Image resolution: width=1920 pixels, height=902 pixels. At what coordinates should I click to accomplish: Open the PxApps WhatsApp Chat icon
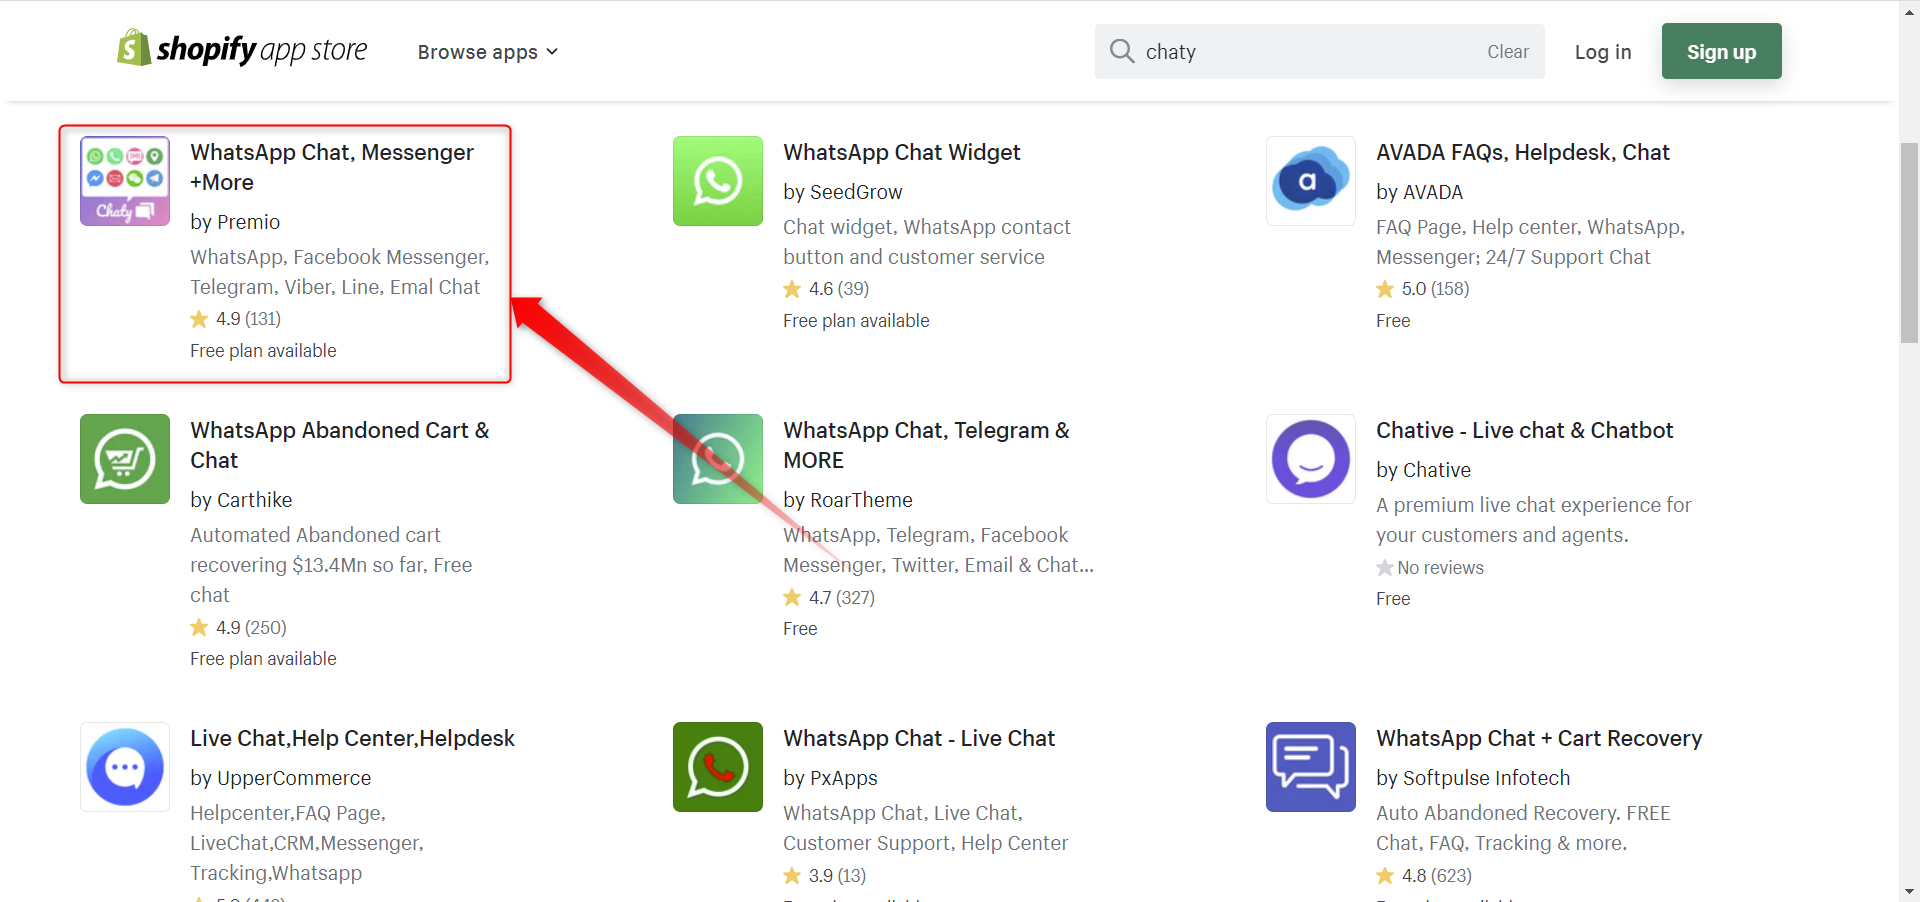[x=718, y=767]
